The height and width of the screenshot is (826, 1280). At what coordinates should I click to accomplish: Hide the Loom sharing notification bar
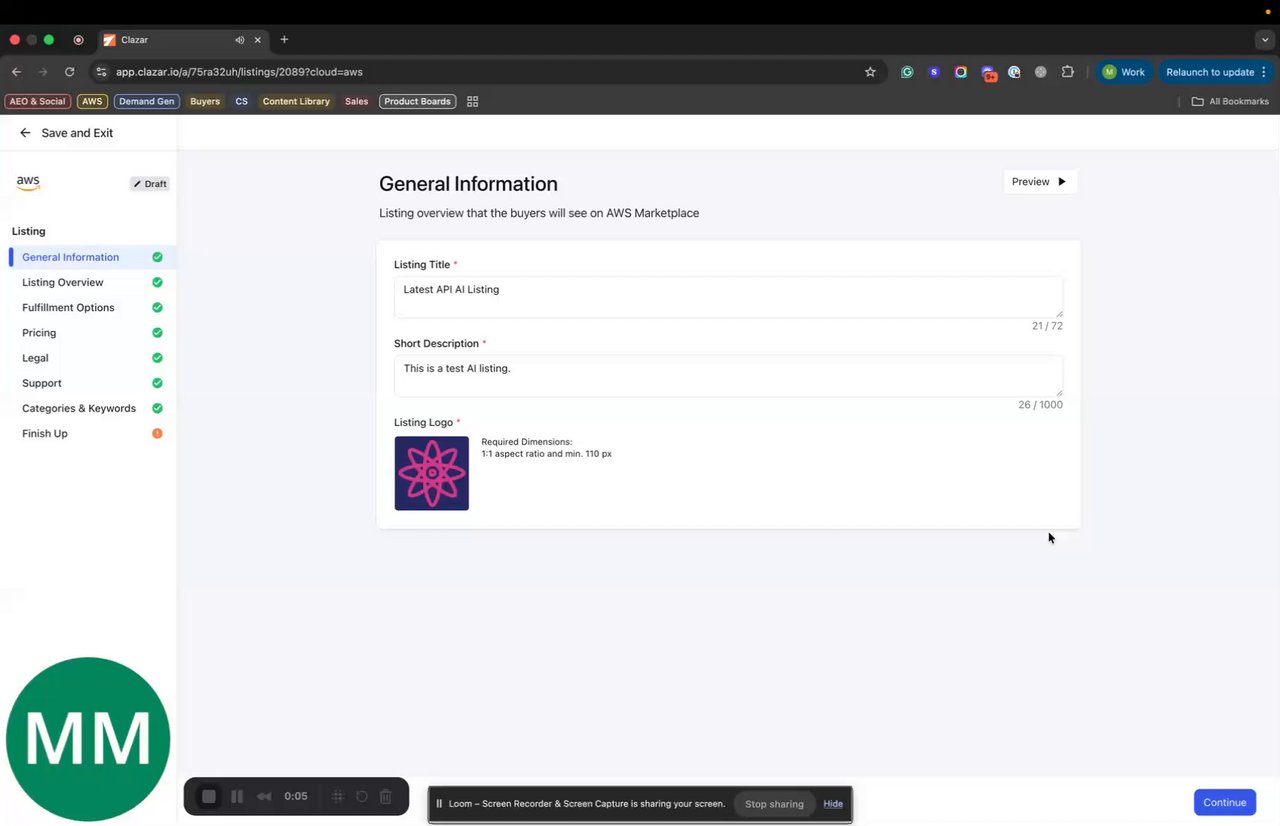click(x=833, y=804)
